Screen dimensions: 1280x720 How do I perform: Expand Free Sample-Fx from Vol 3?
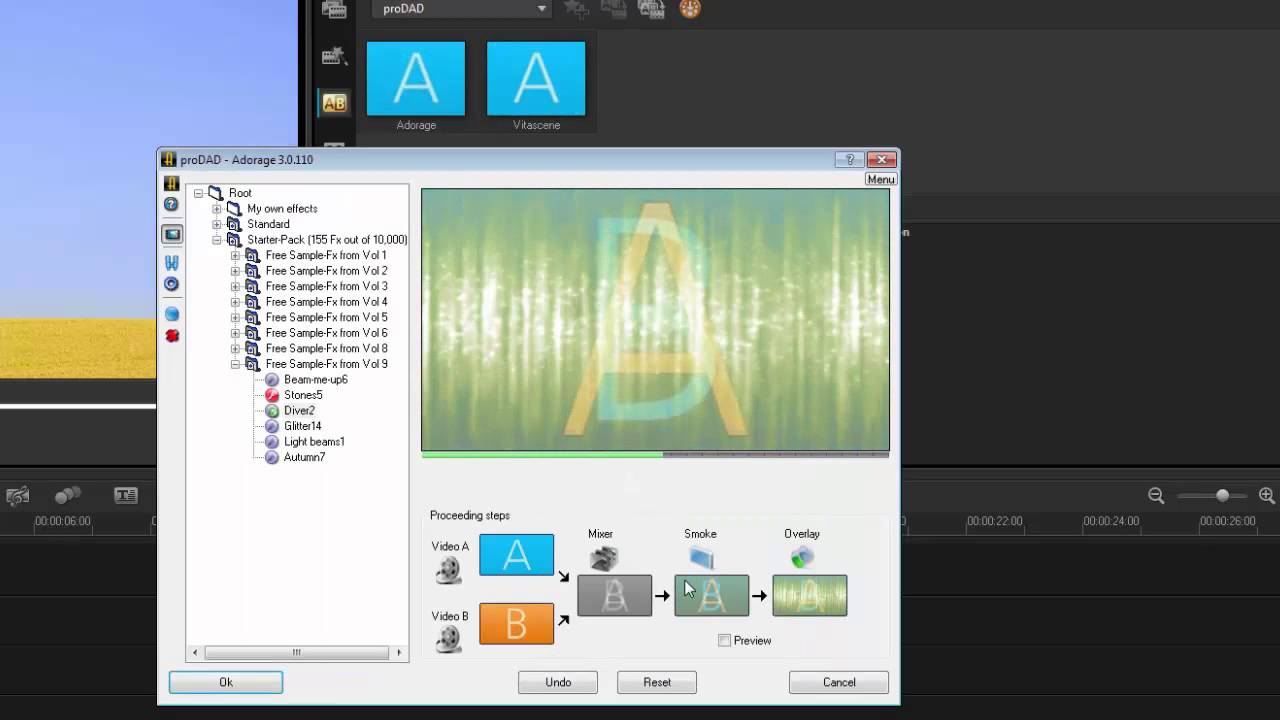[235, 286]
